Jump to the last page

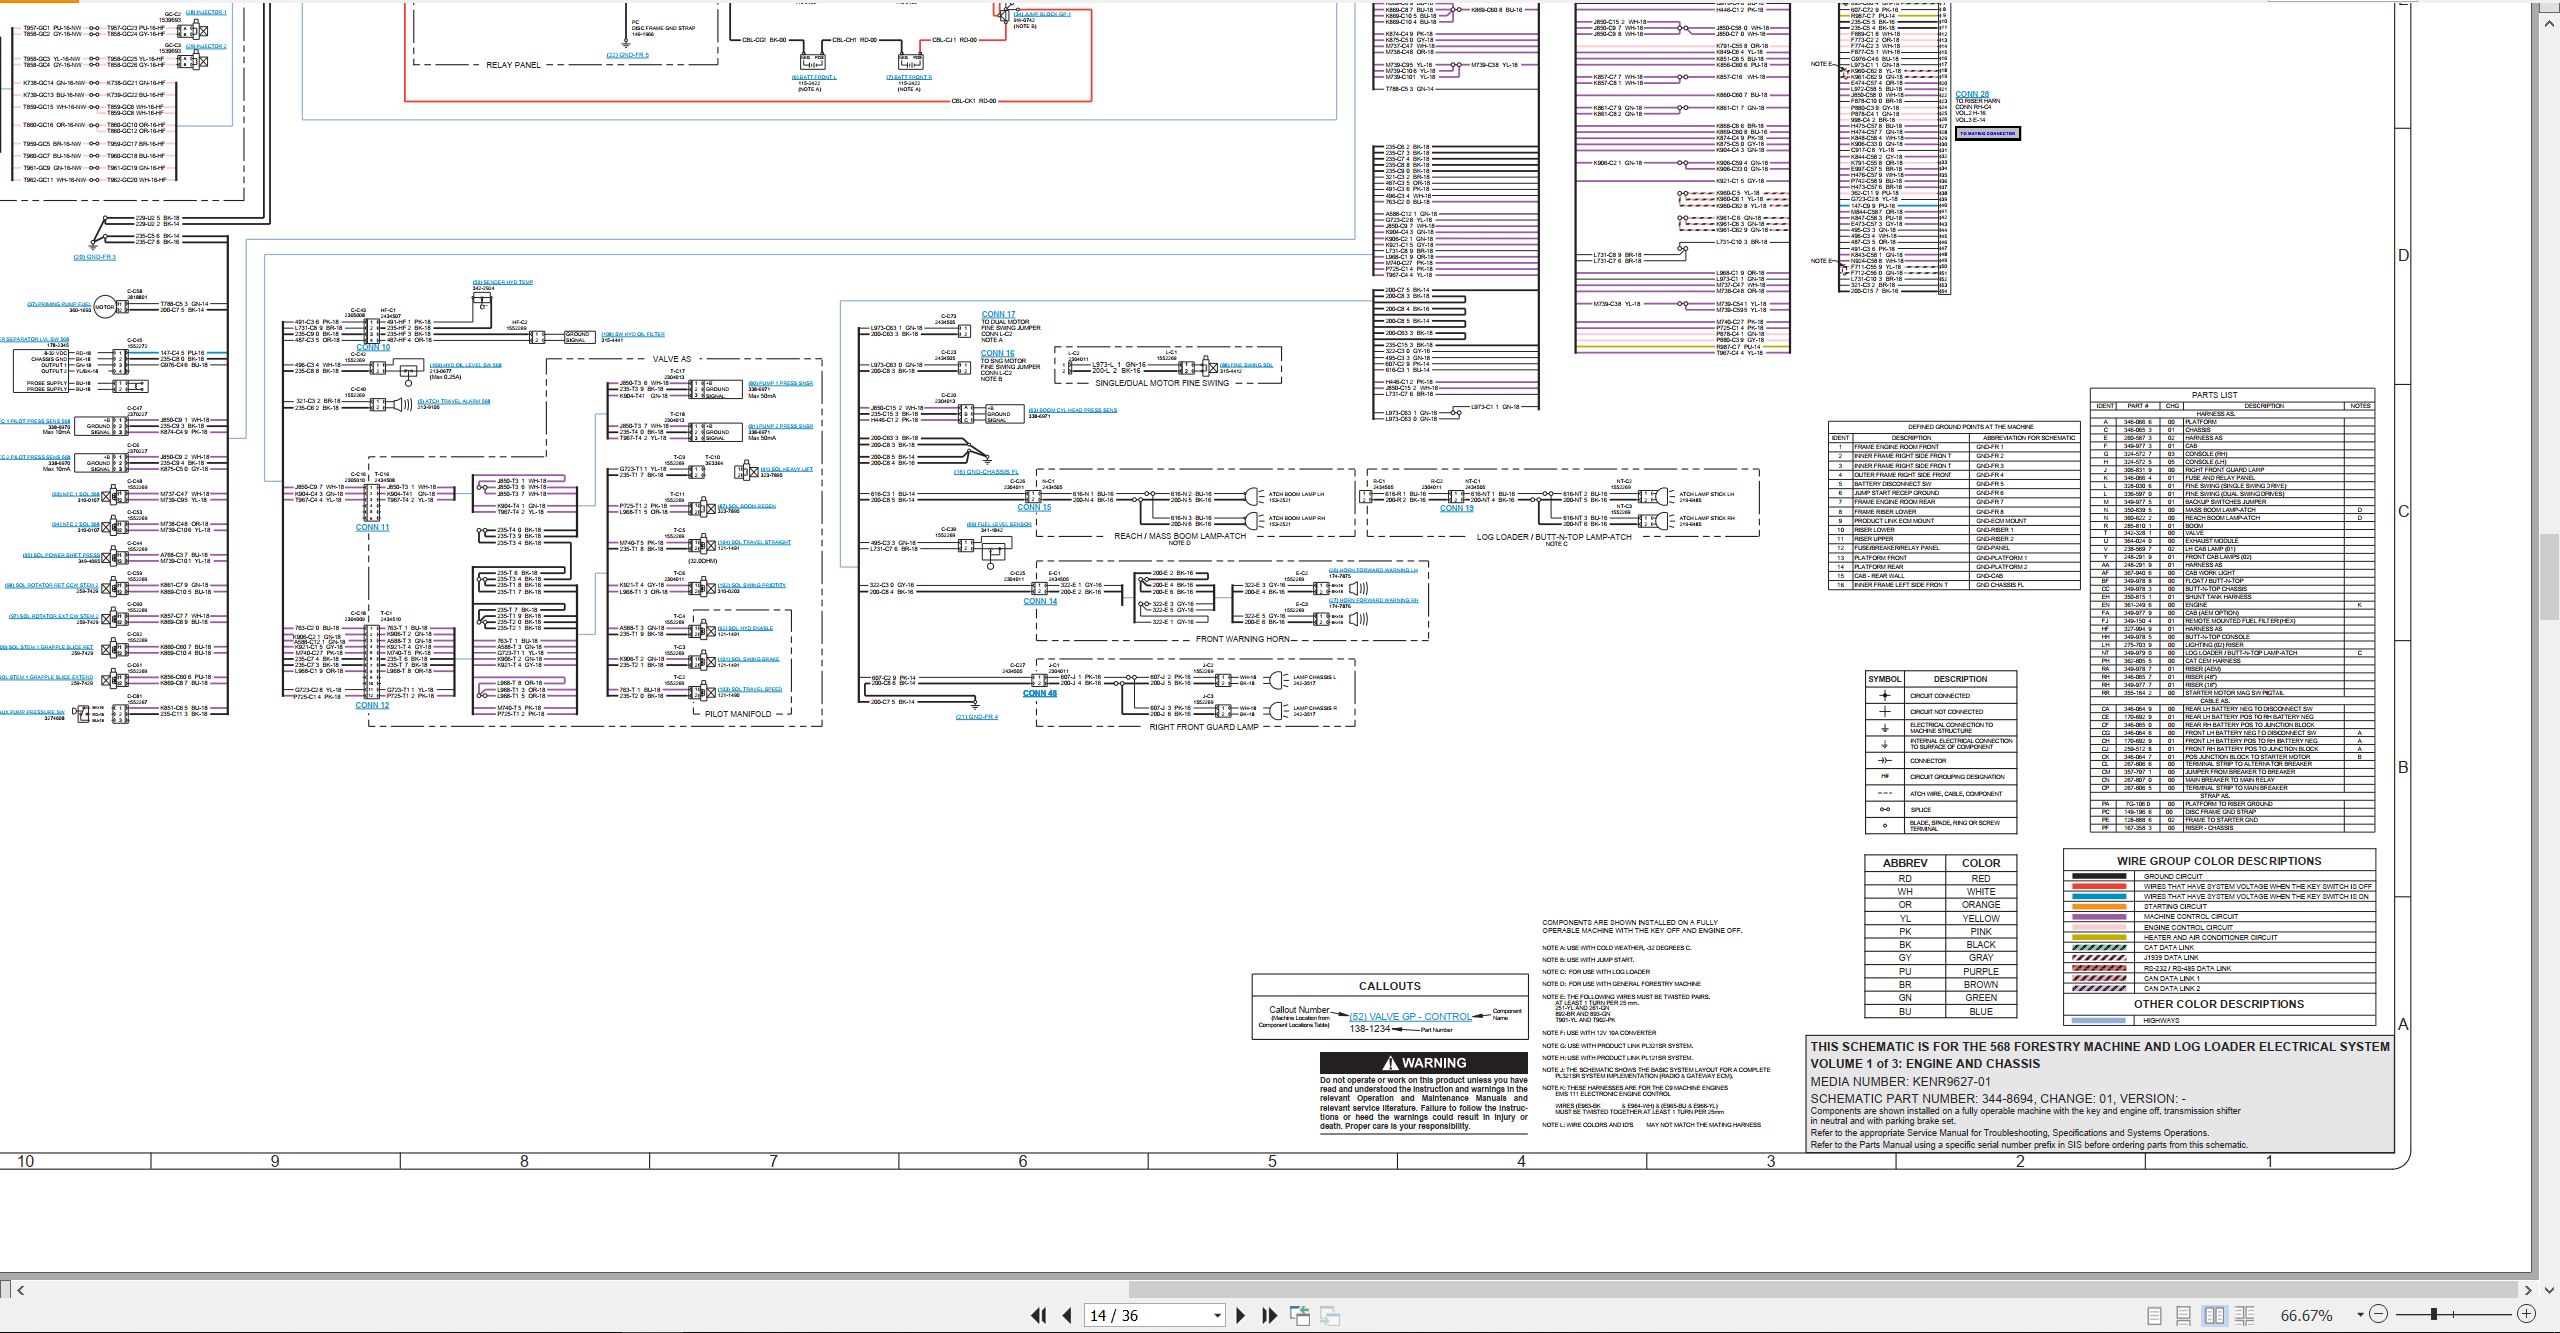click(1269, 1315)
